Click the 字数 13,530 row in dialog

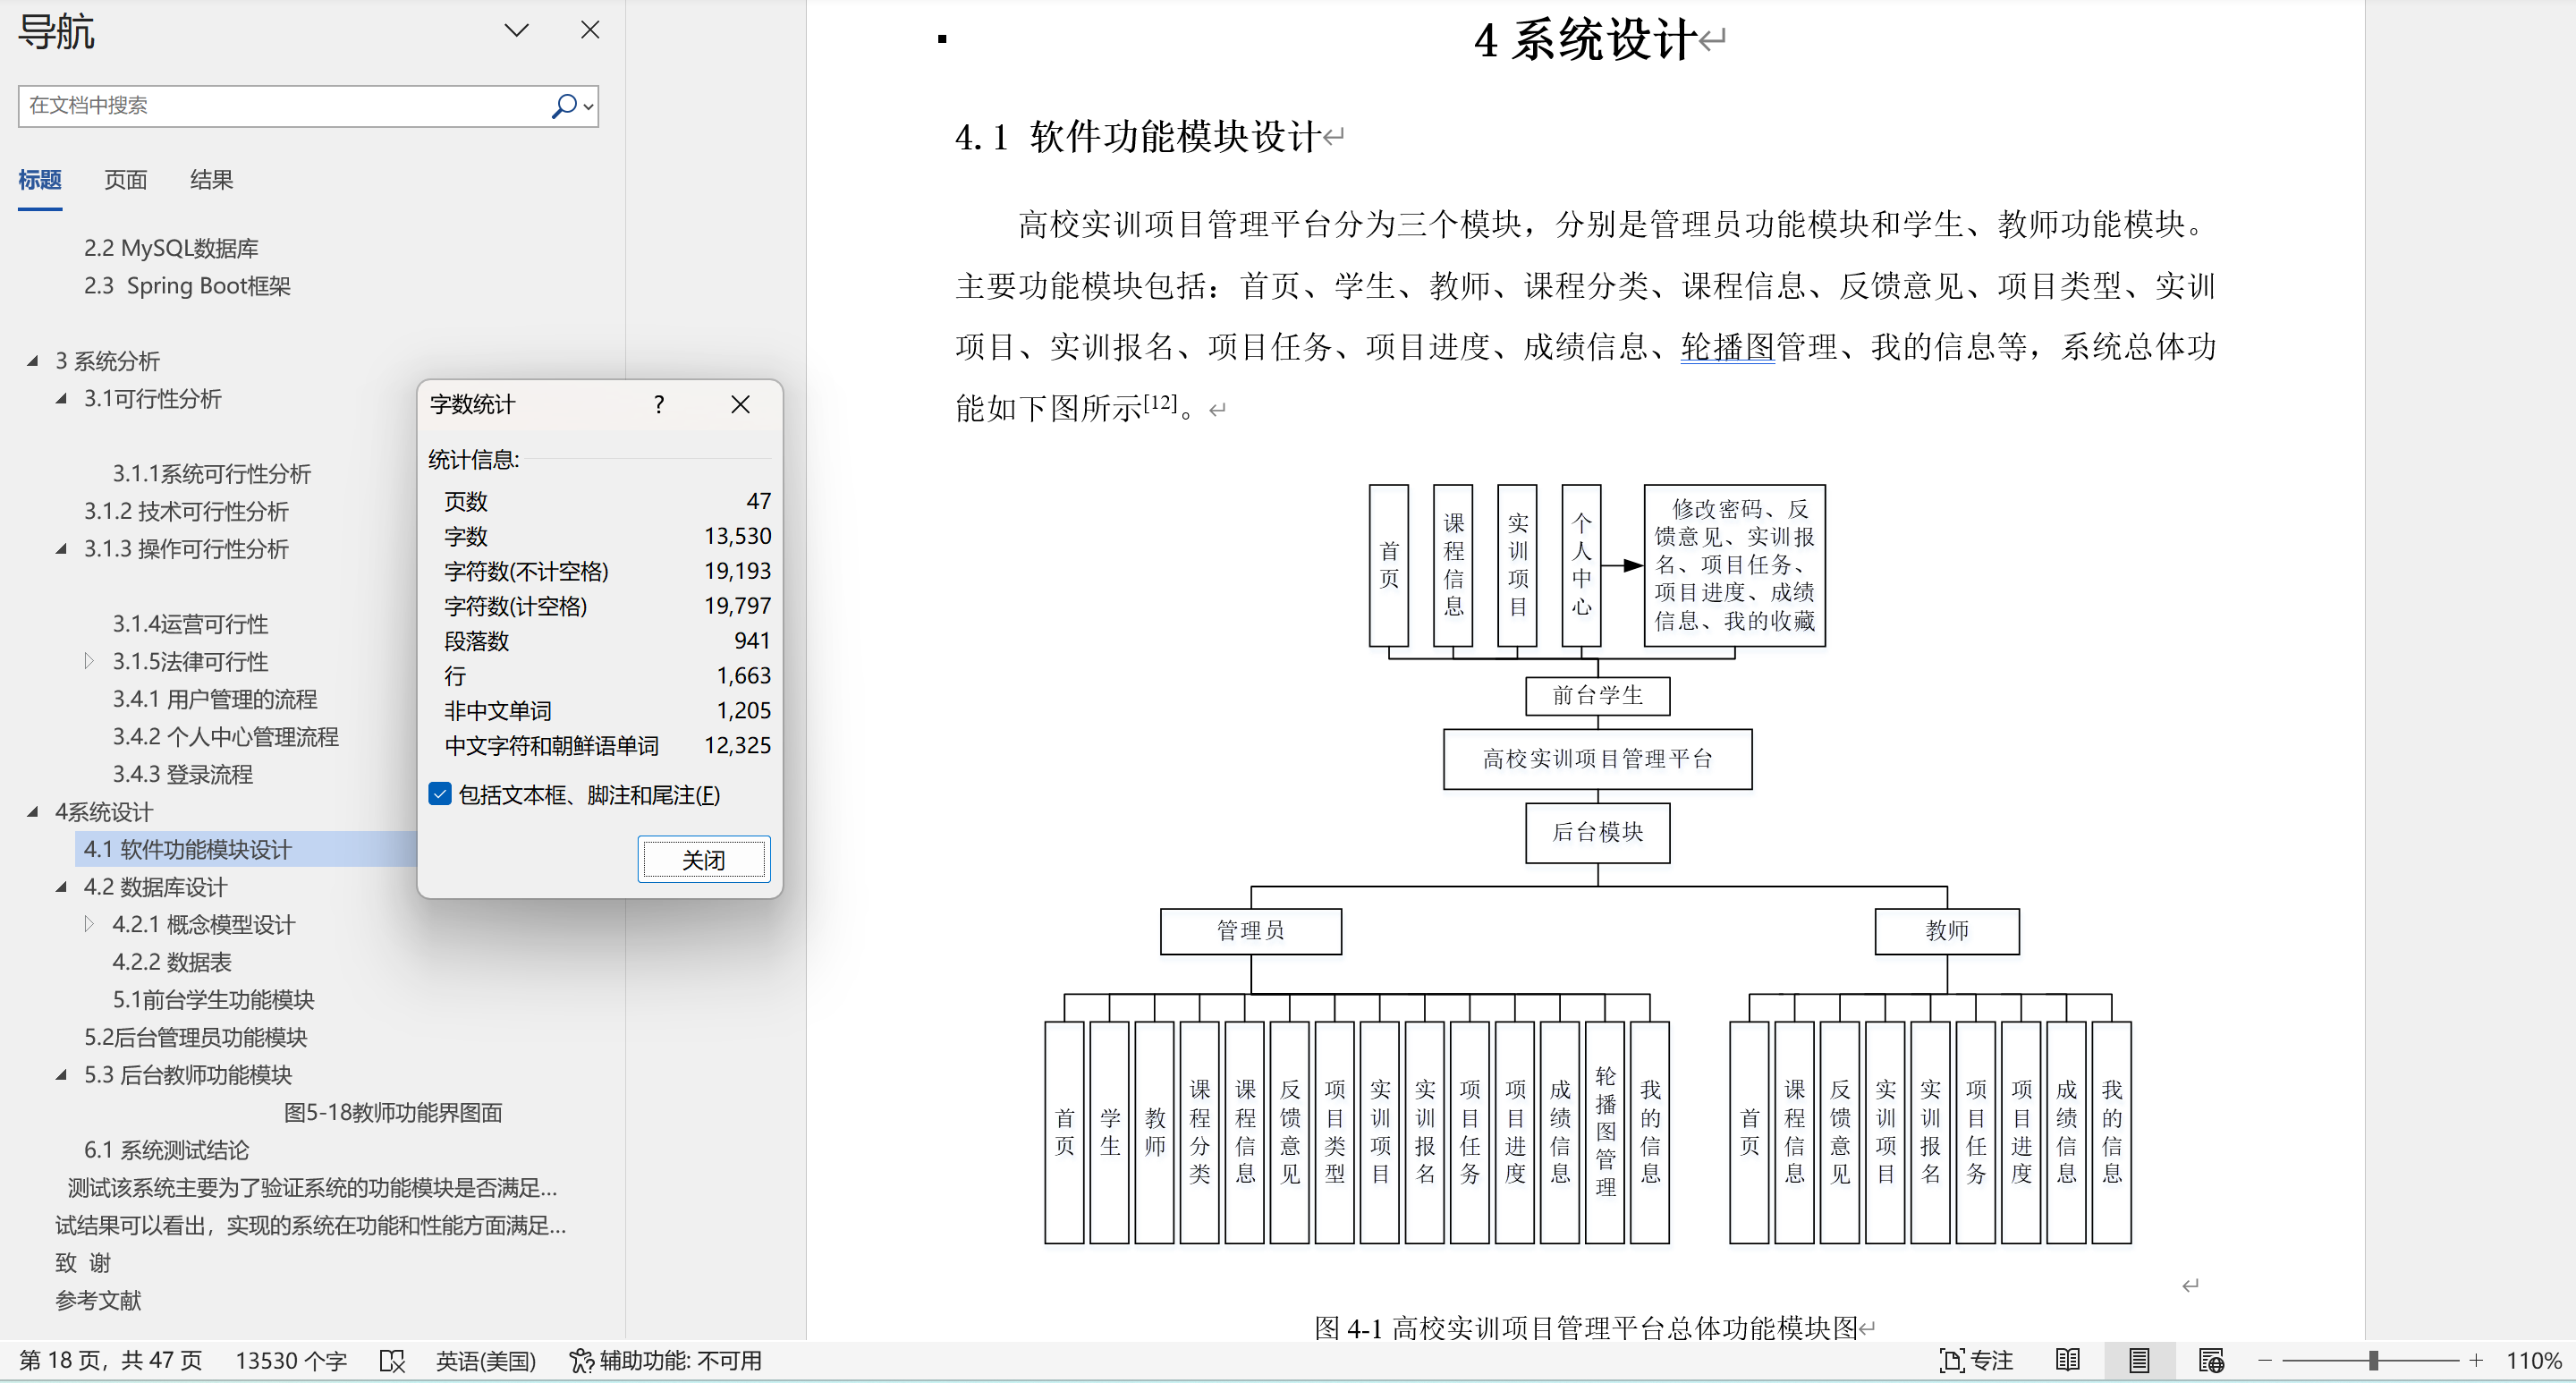click(x=606, y=536)
